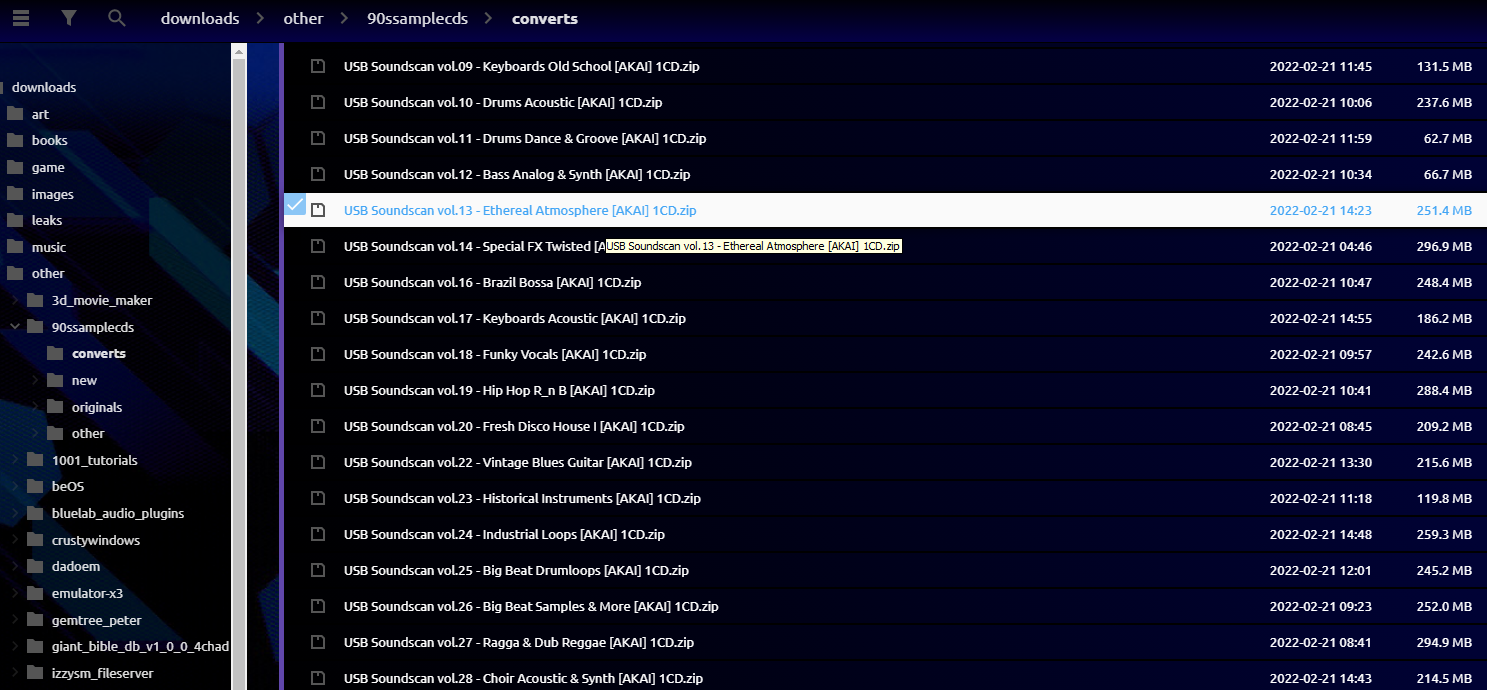Click file icon for vol.25 Big Beat Drumloops
1487x690 pixels.
pyautogui.click(x=318, y=570)
